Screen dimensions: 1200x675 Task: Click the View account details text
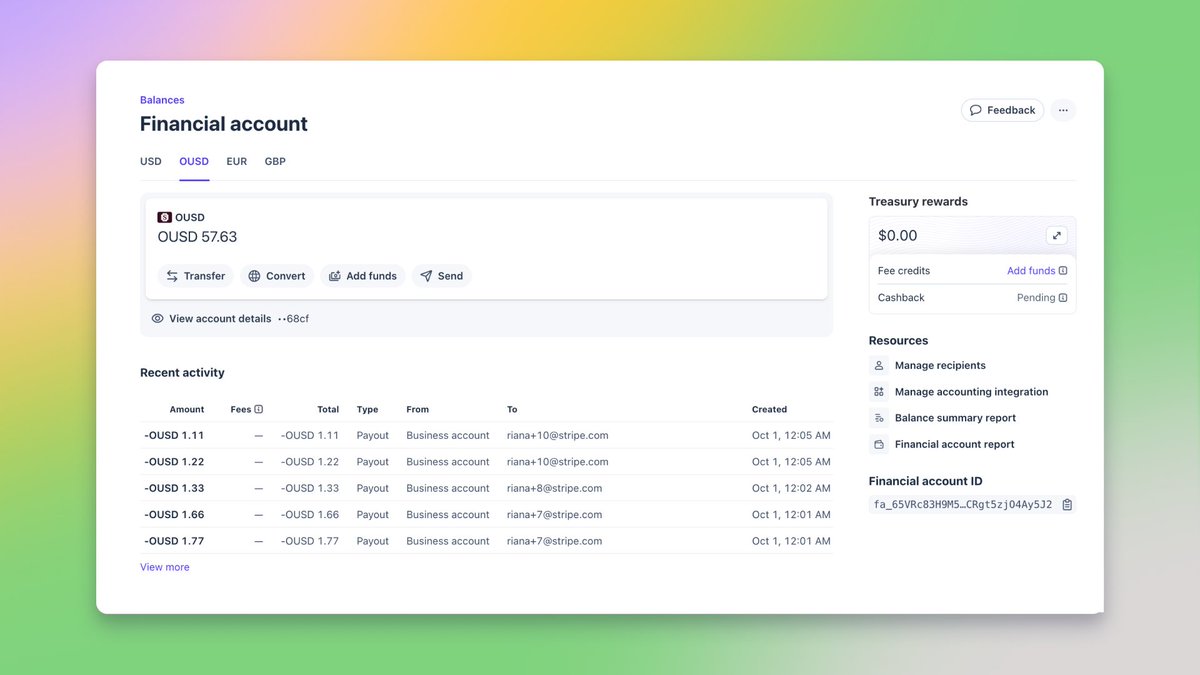(x=220, y=319)
